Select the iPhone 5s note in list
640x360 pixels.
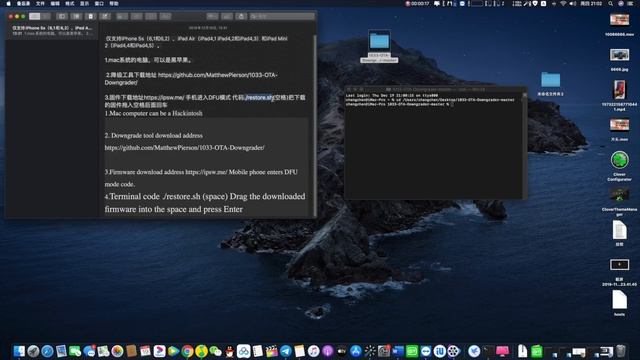pos(52,31)
